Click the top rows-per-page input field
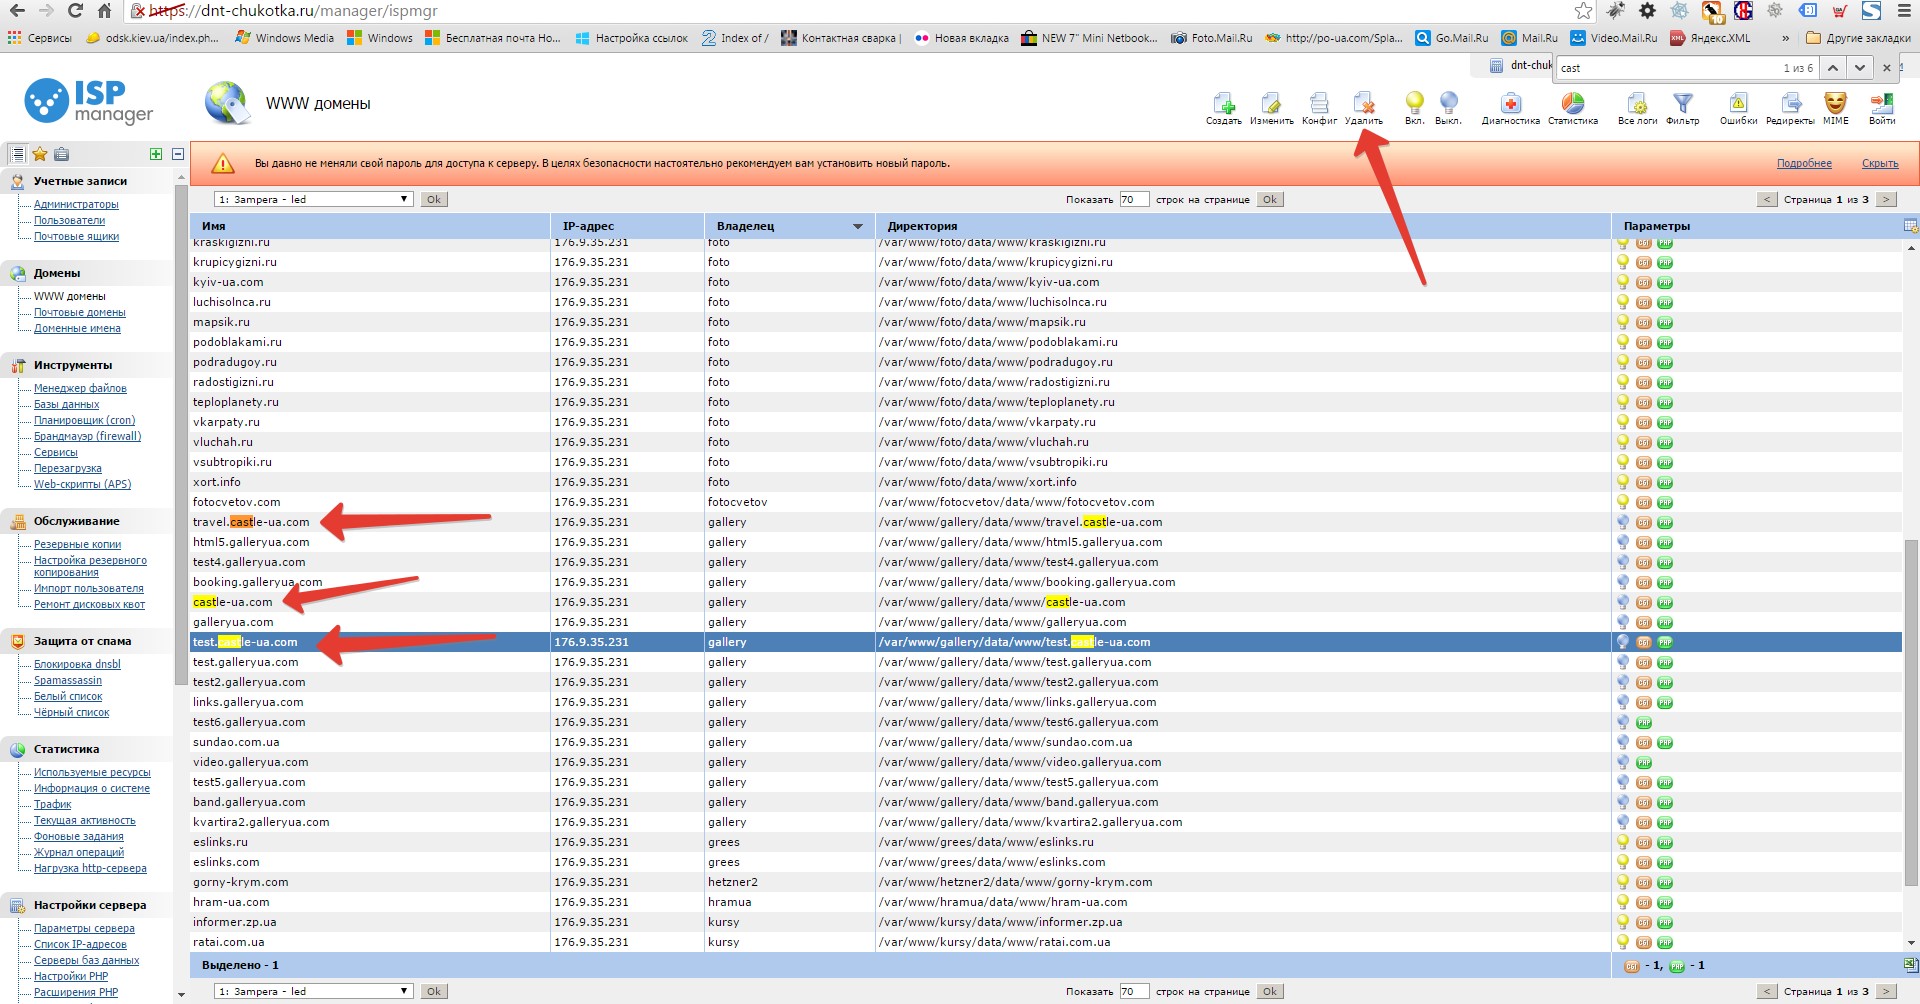The image size is (1920, 1004). 1134,199
